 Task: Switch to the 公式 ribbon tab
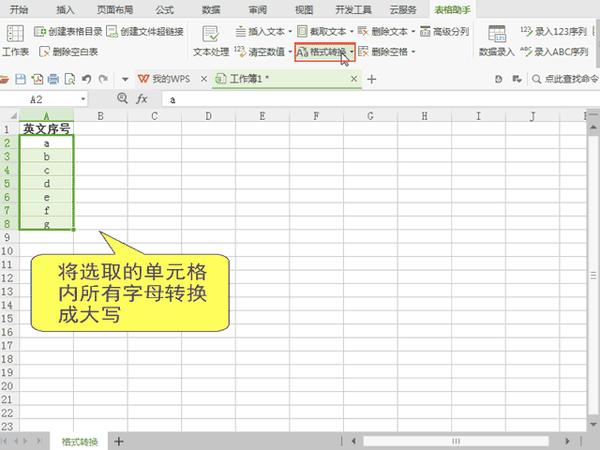(x=165, y=9)
